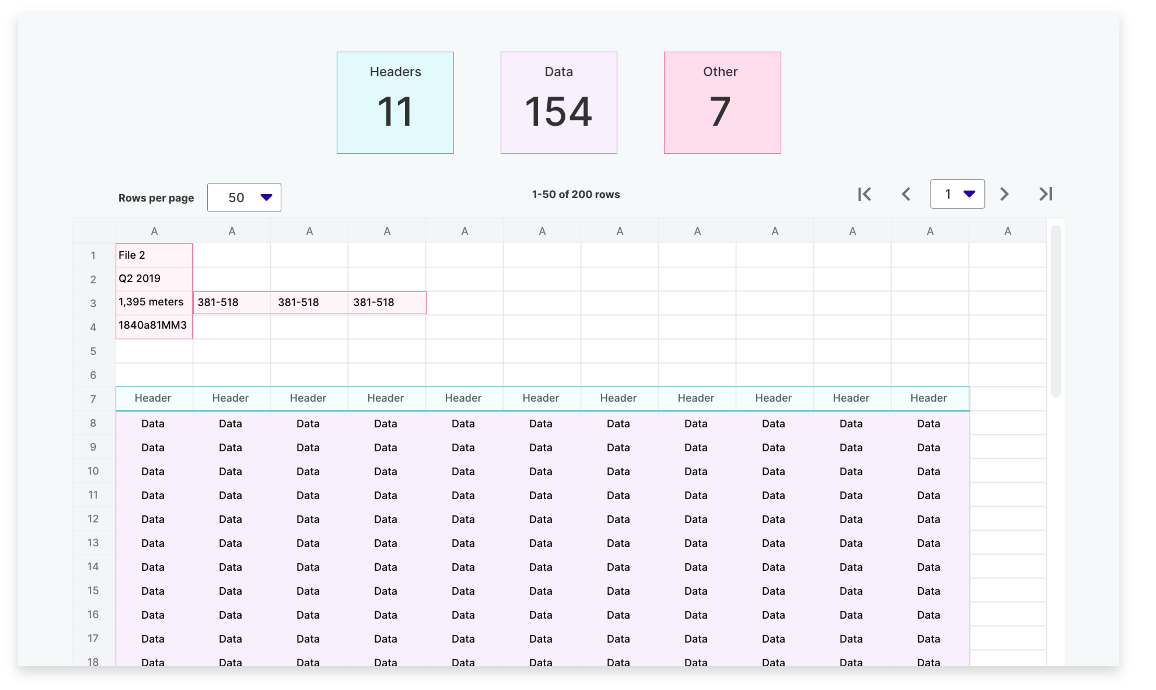The width and height of the screenshot is (1156, 690).
Task: Go to the first page of rows
Action: click(x=865, y=194)
